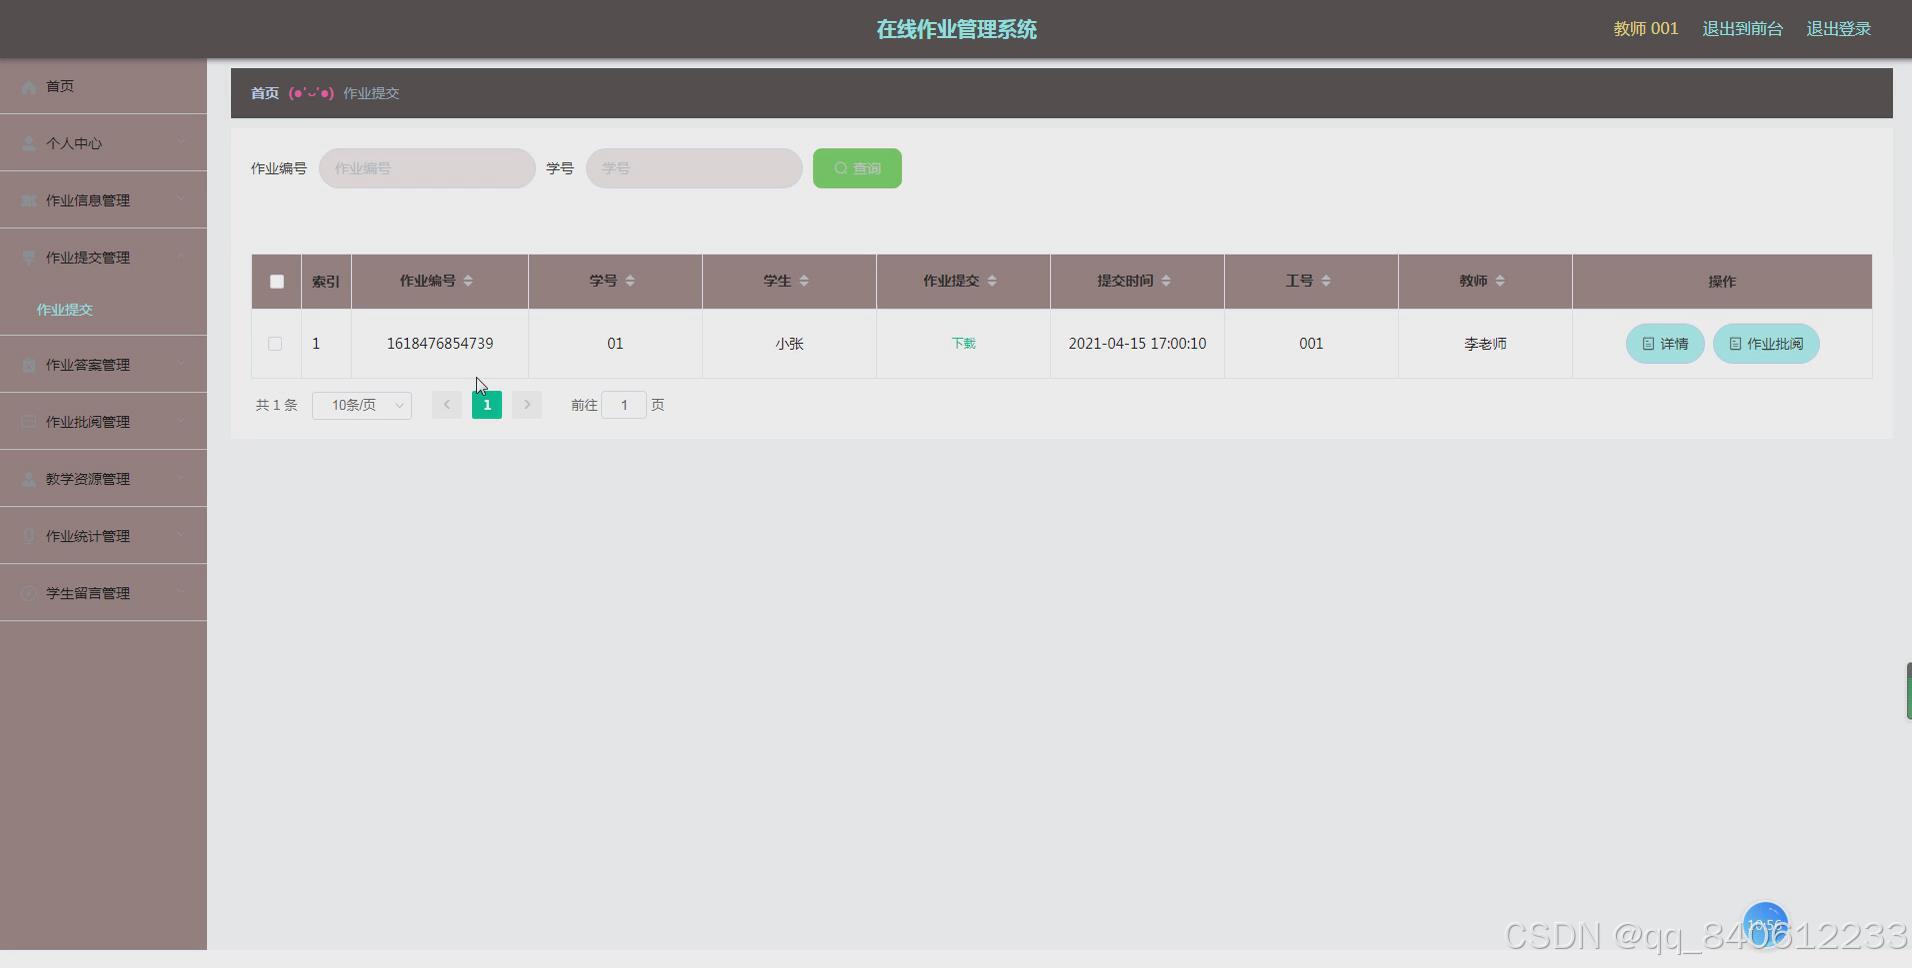
Task: Click the 作业批阅 button in the row
Action: point(1766,344)
